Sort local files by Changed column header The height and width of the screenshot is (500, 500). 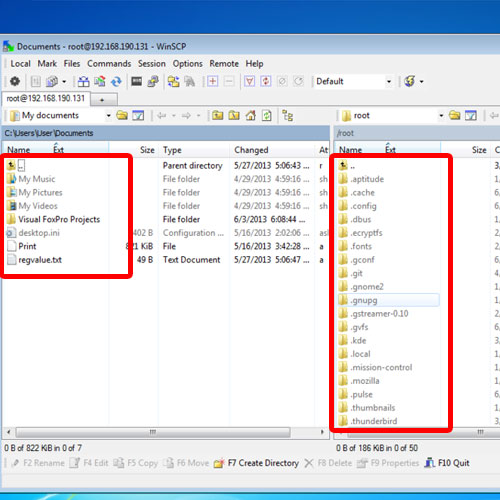(273, 150)
